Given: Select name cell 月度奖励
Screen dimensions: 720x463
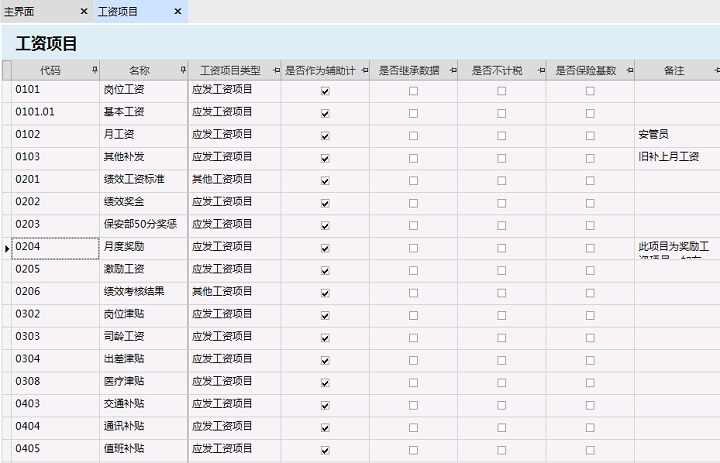Looking at the screenshot, I should 143,248.
